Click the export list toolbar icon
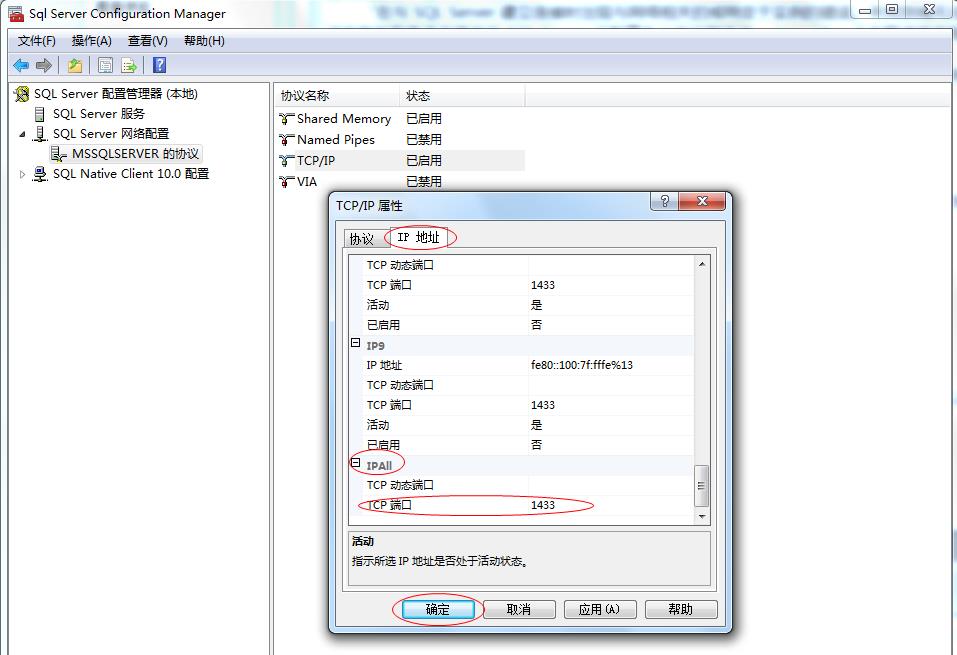 [x=129, y=65]
